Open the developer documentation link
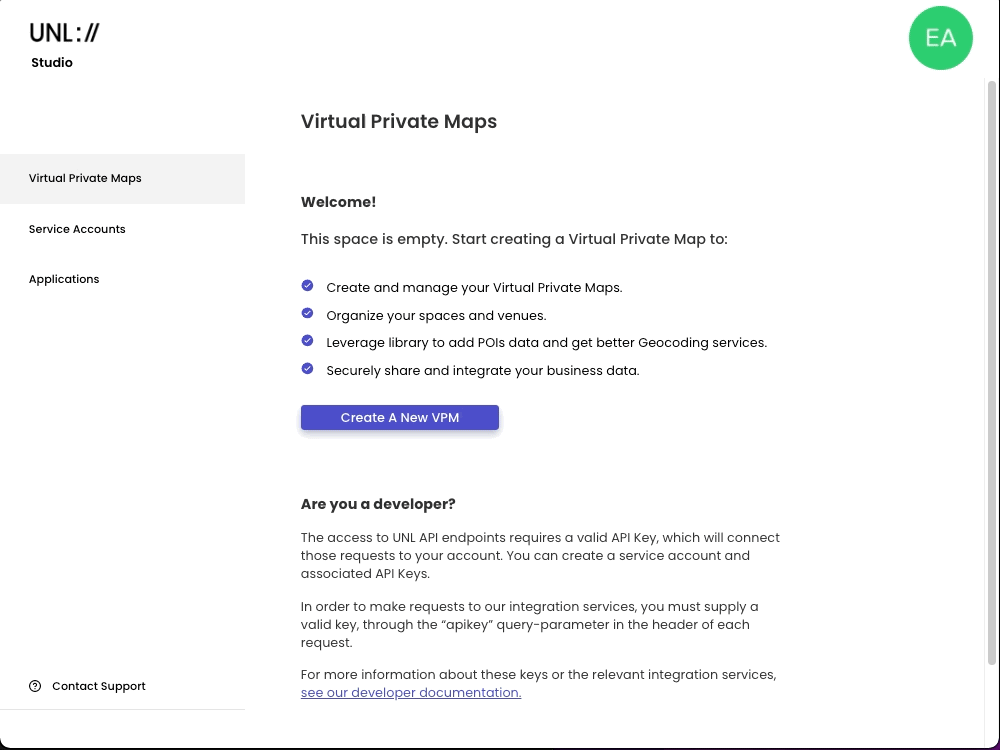 [x=411, y=693]
